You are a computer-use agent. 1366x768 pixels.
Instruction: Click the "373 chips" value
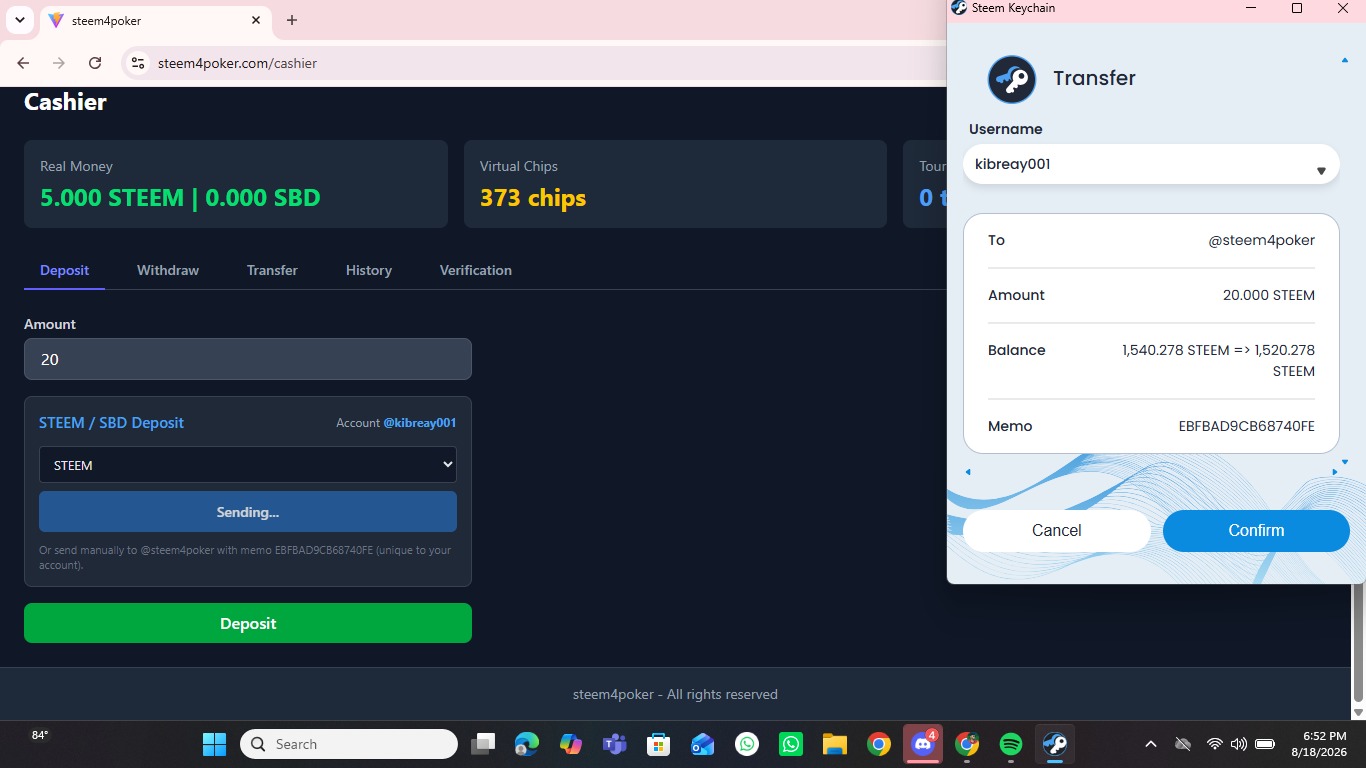point(533,198)
